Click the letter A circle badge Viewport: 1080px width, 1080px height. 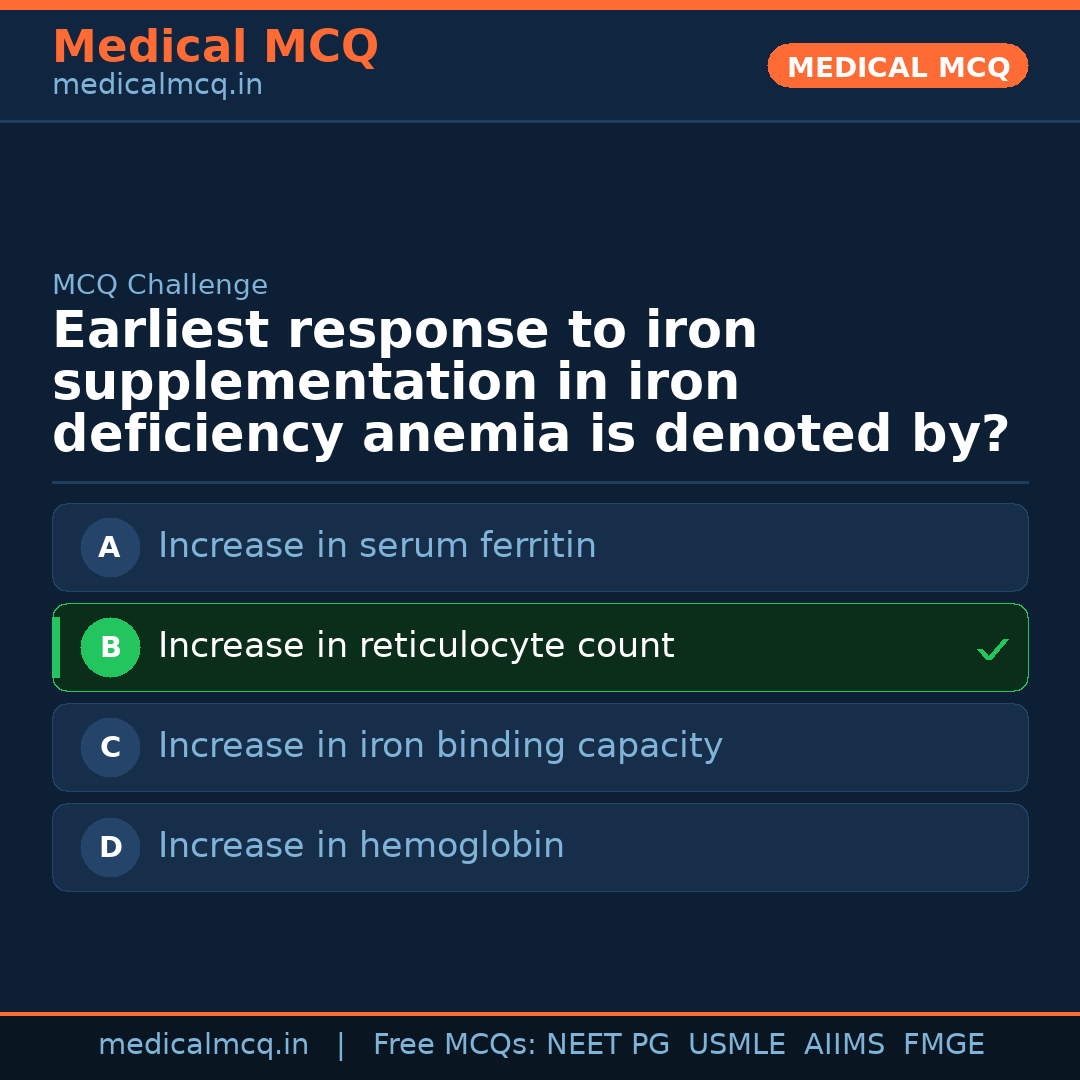click(110, 547)
